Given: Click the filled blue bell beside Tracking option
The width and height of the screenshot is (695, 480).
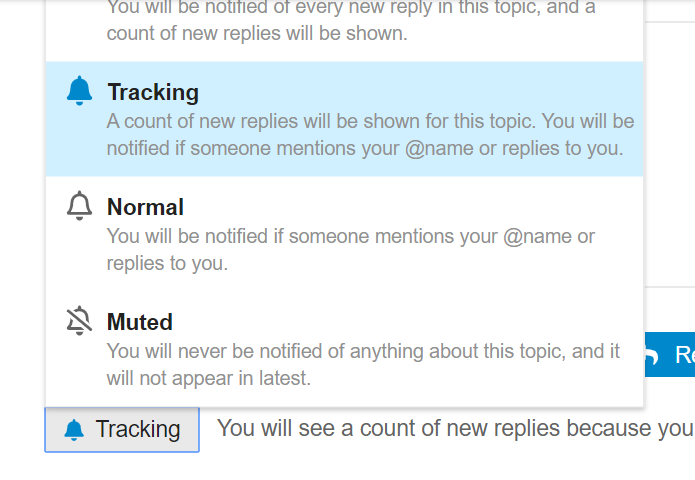Looking at the screenshot, I should (x=79, y=91).
